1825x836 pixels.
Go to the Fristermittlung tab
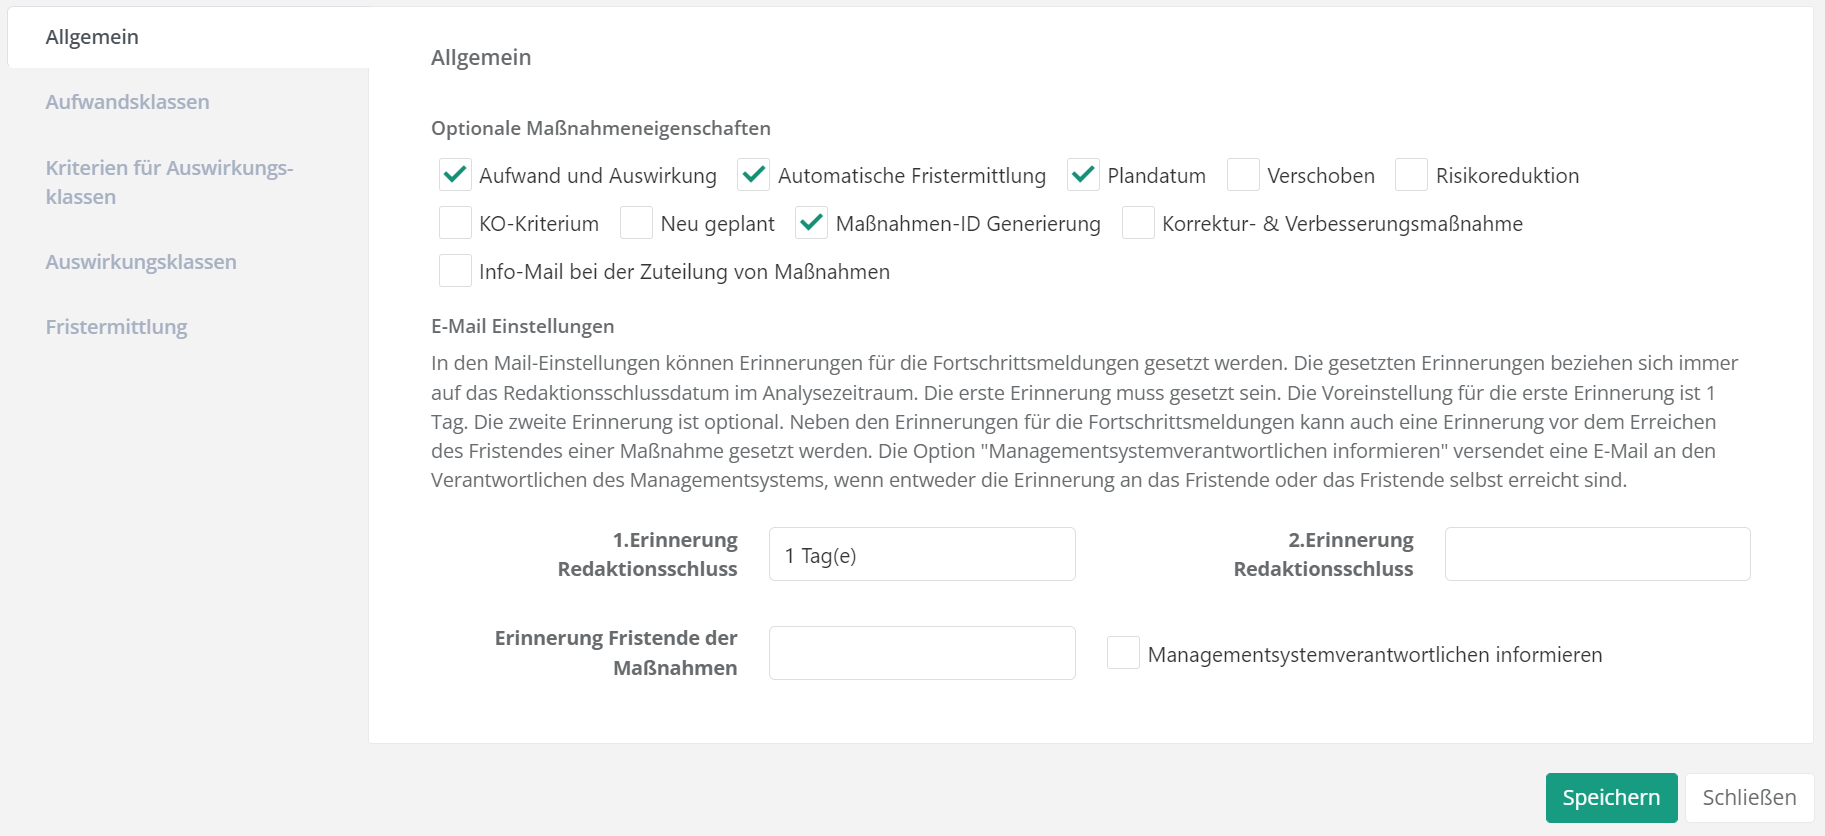pos(116,327)
